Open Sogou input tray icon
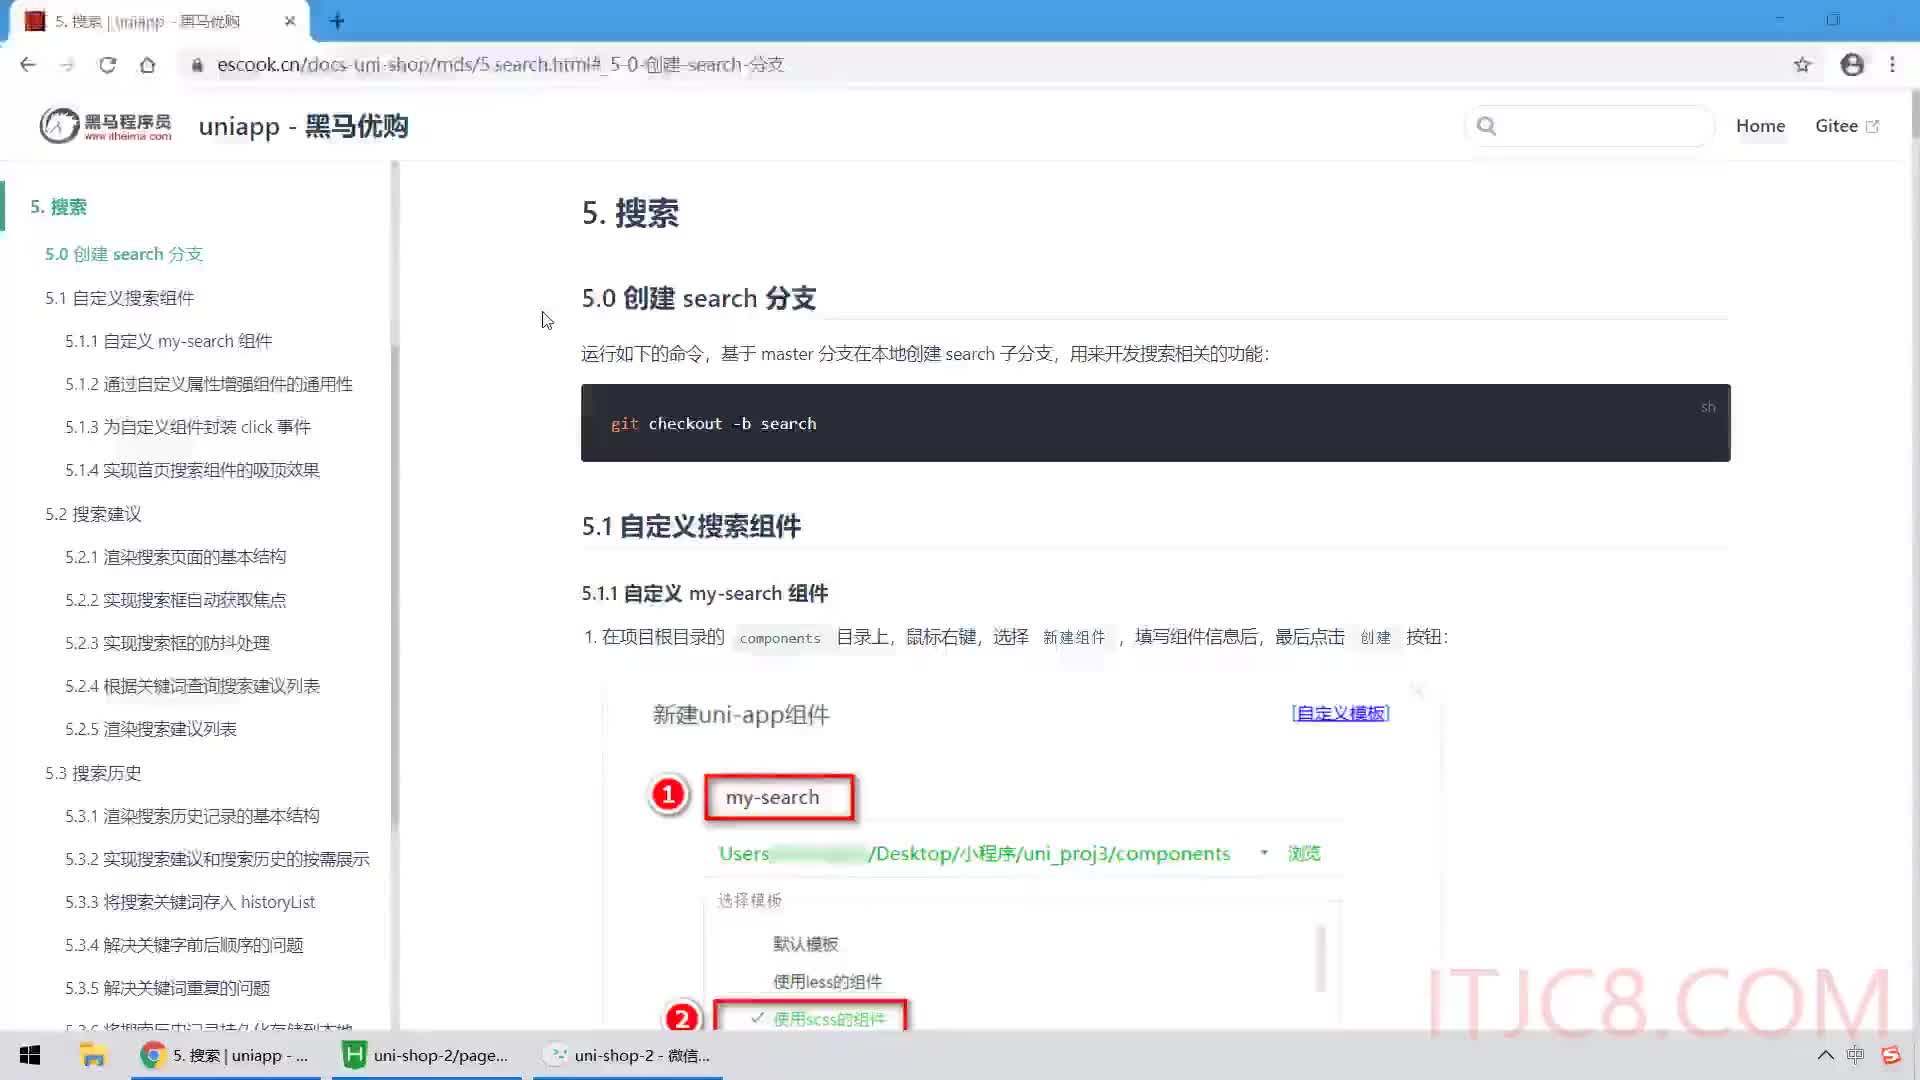 pyautogui.click(x=1891, y=1055)
